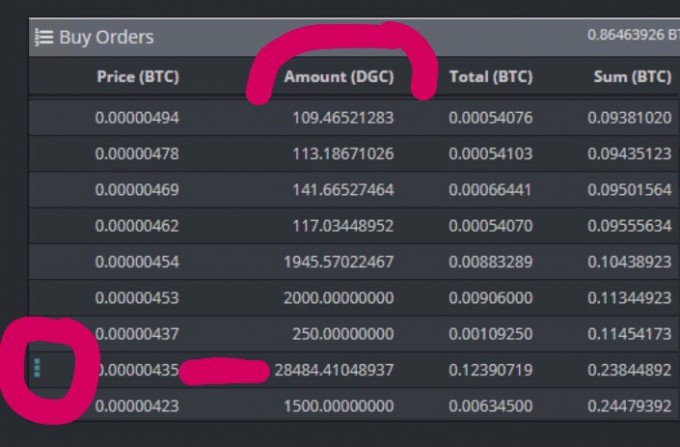This screenshot has height=447, width=680.
Task: Click the 2000.00000000 amount cell
Action: (x=338, y=298)
